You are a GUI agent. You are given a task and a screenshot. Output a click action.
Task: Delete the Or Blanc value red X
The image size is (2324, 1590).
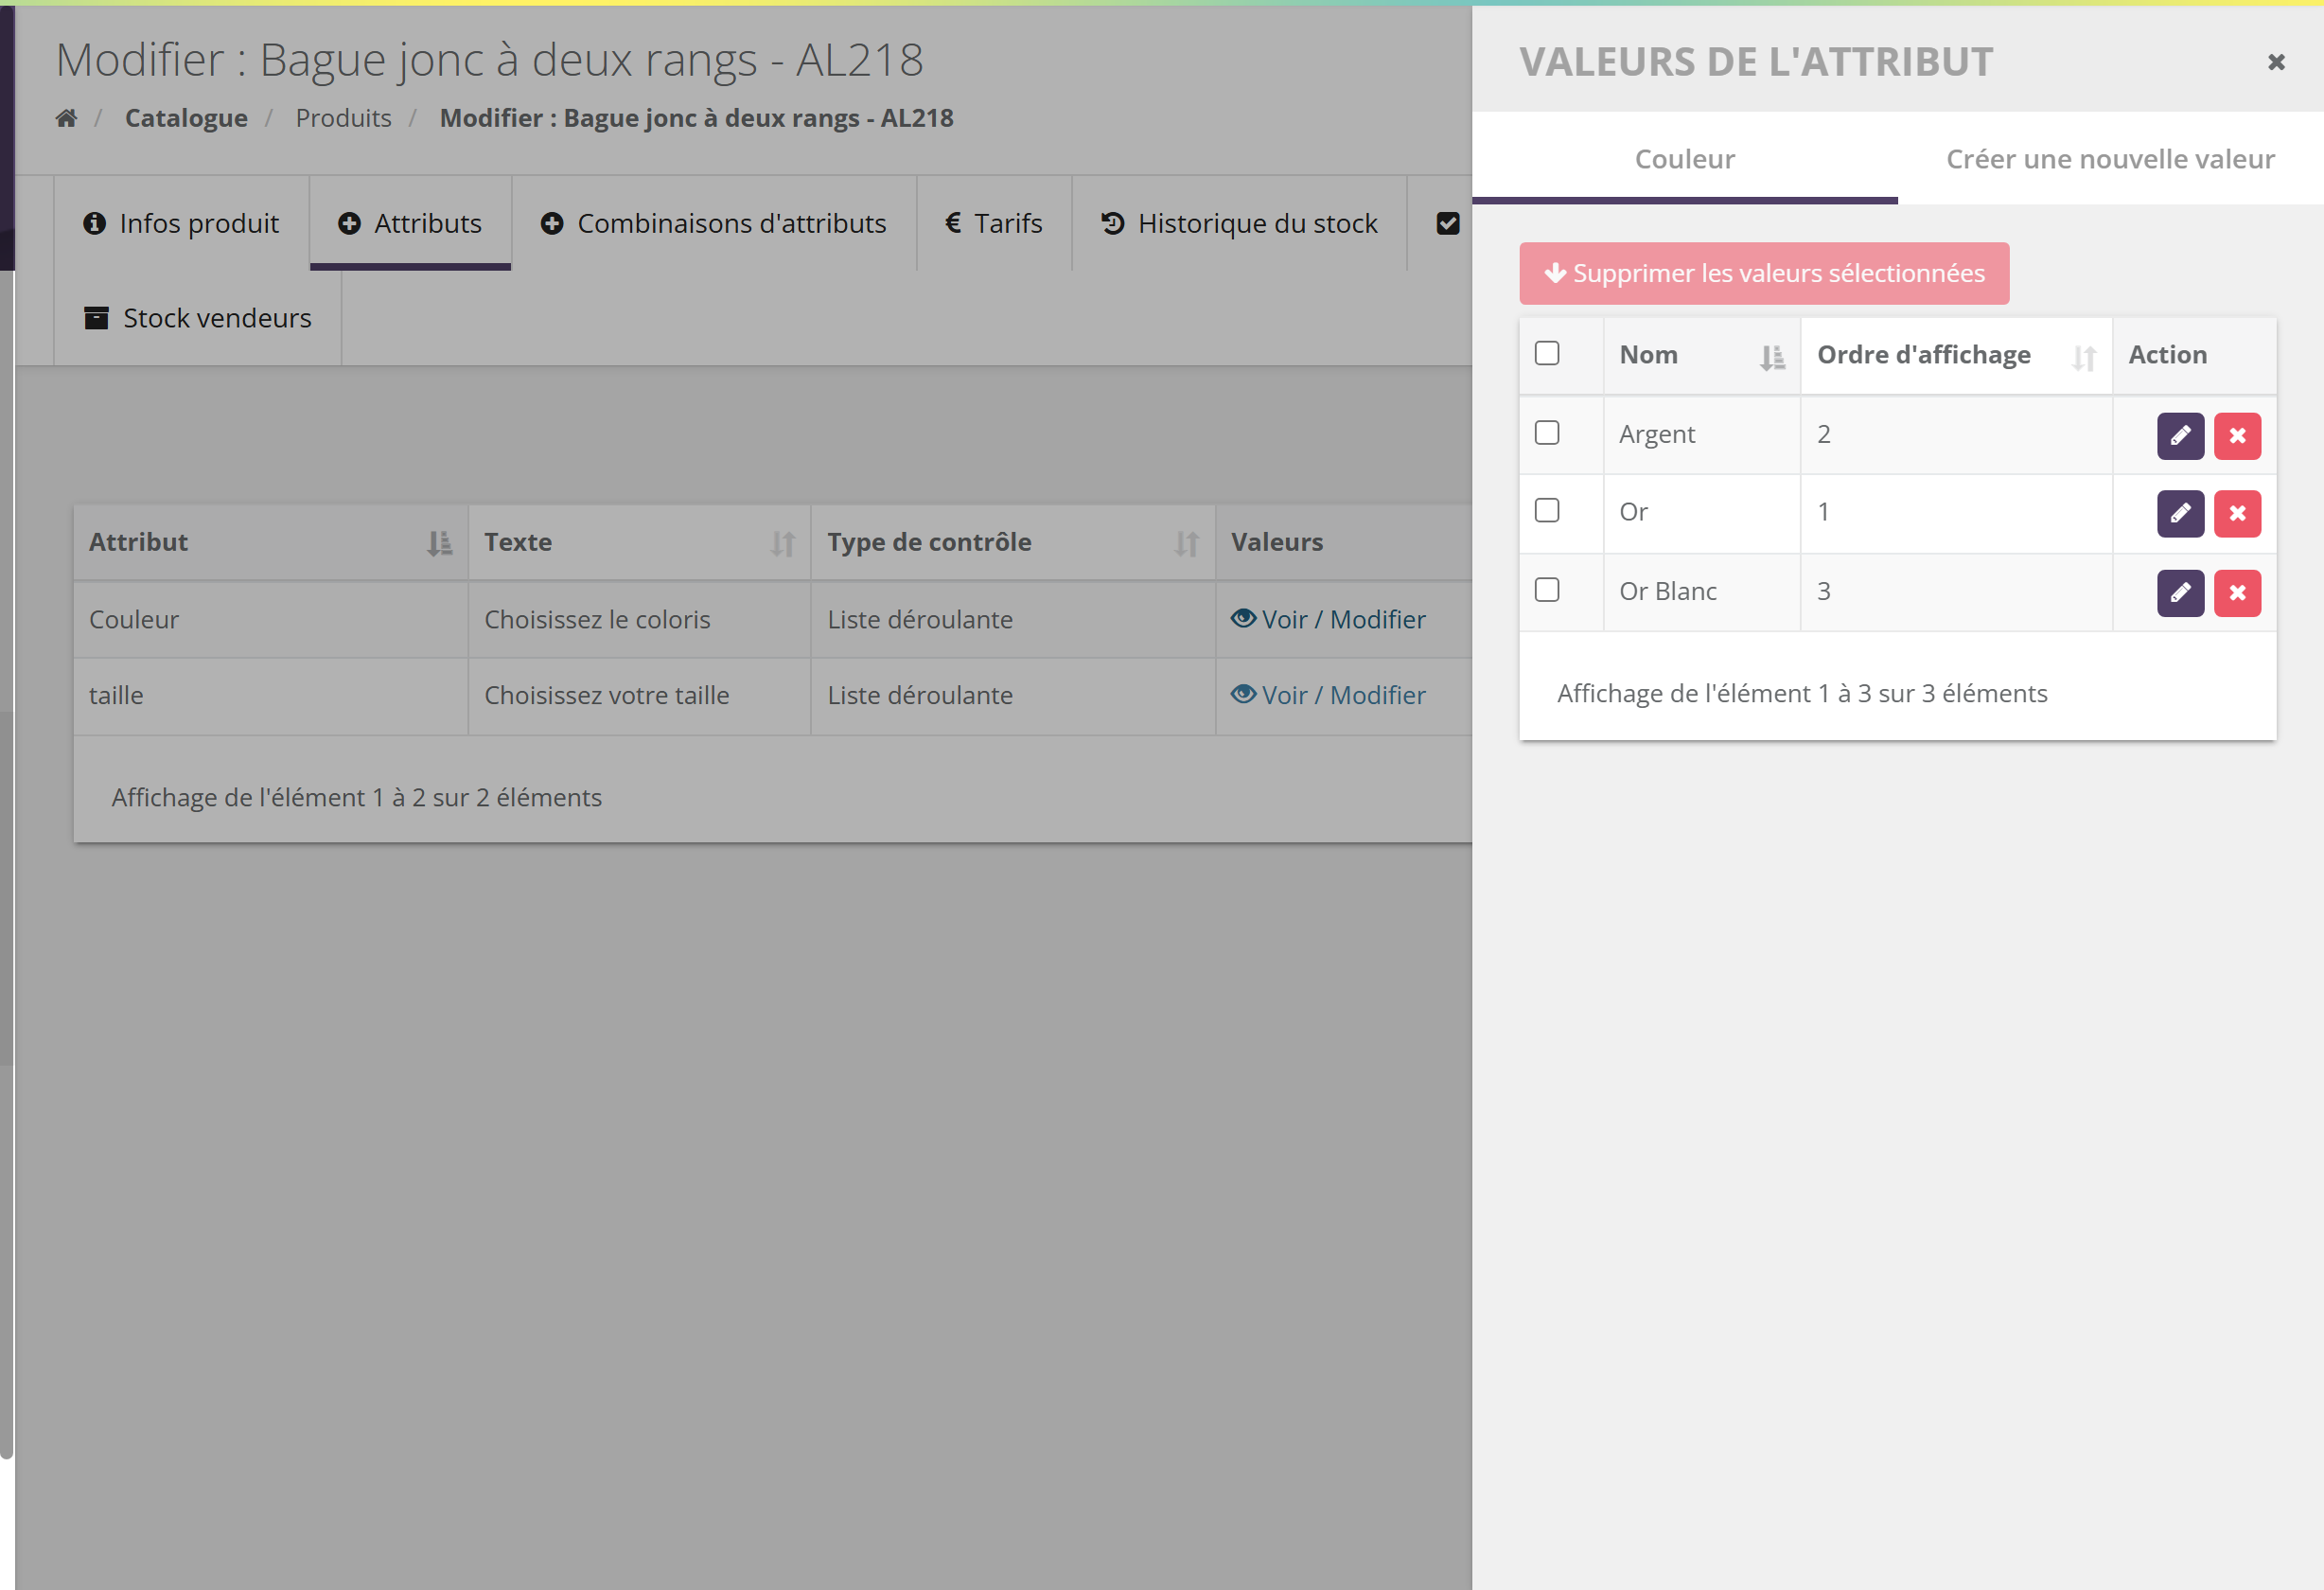pos(2237,593)
